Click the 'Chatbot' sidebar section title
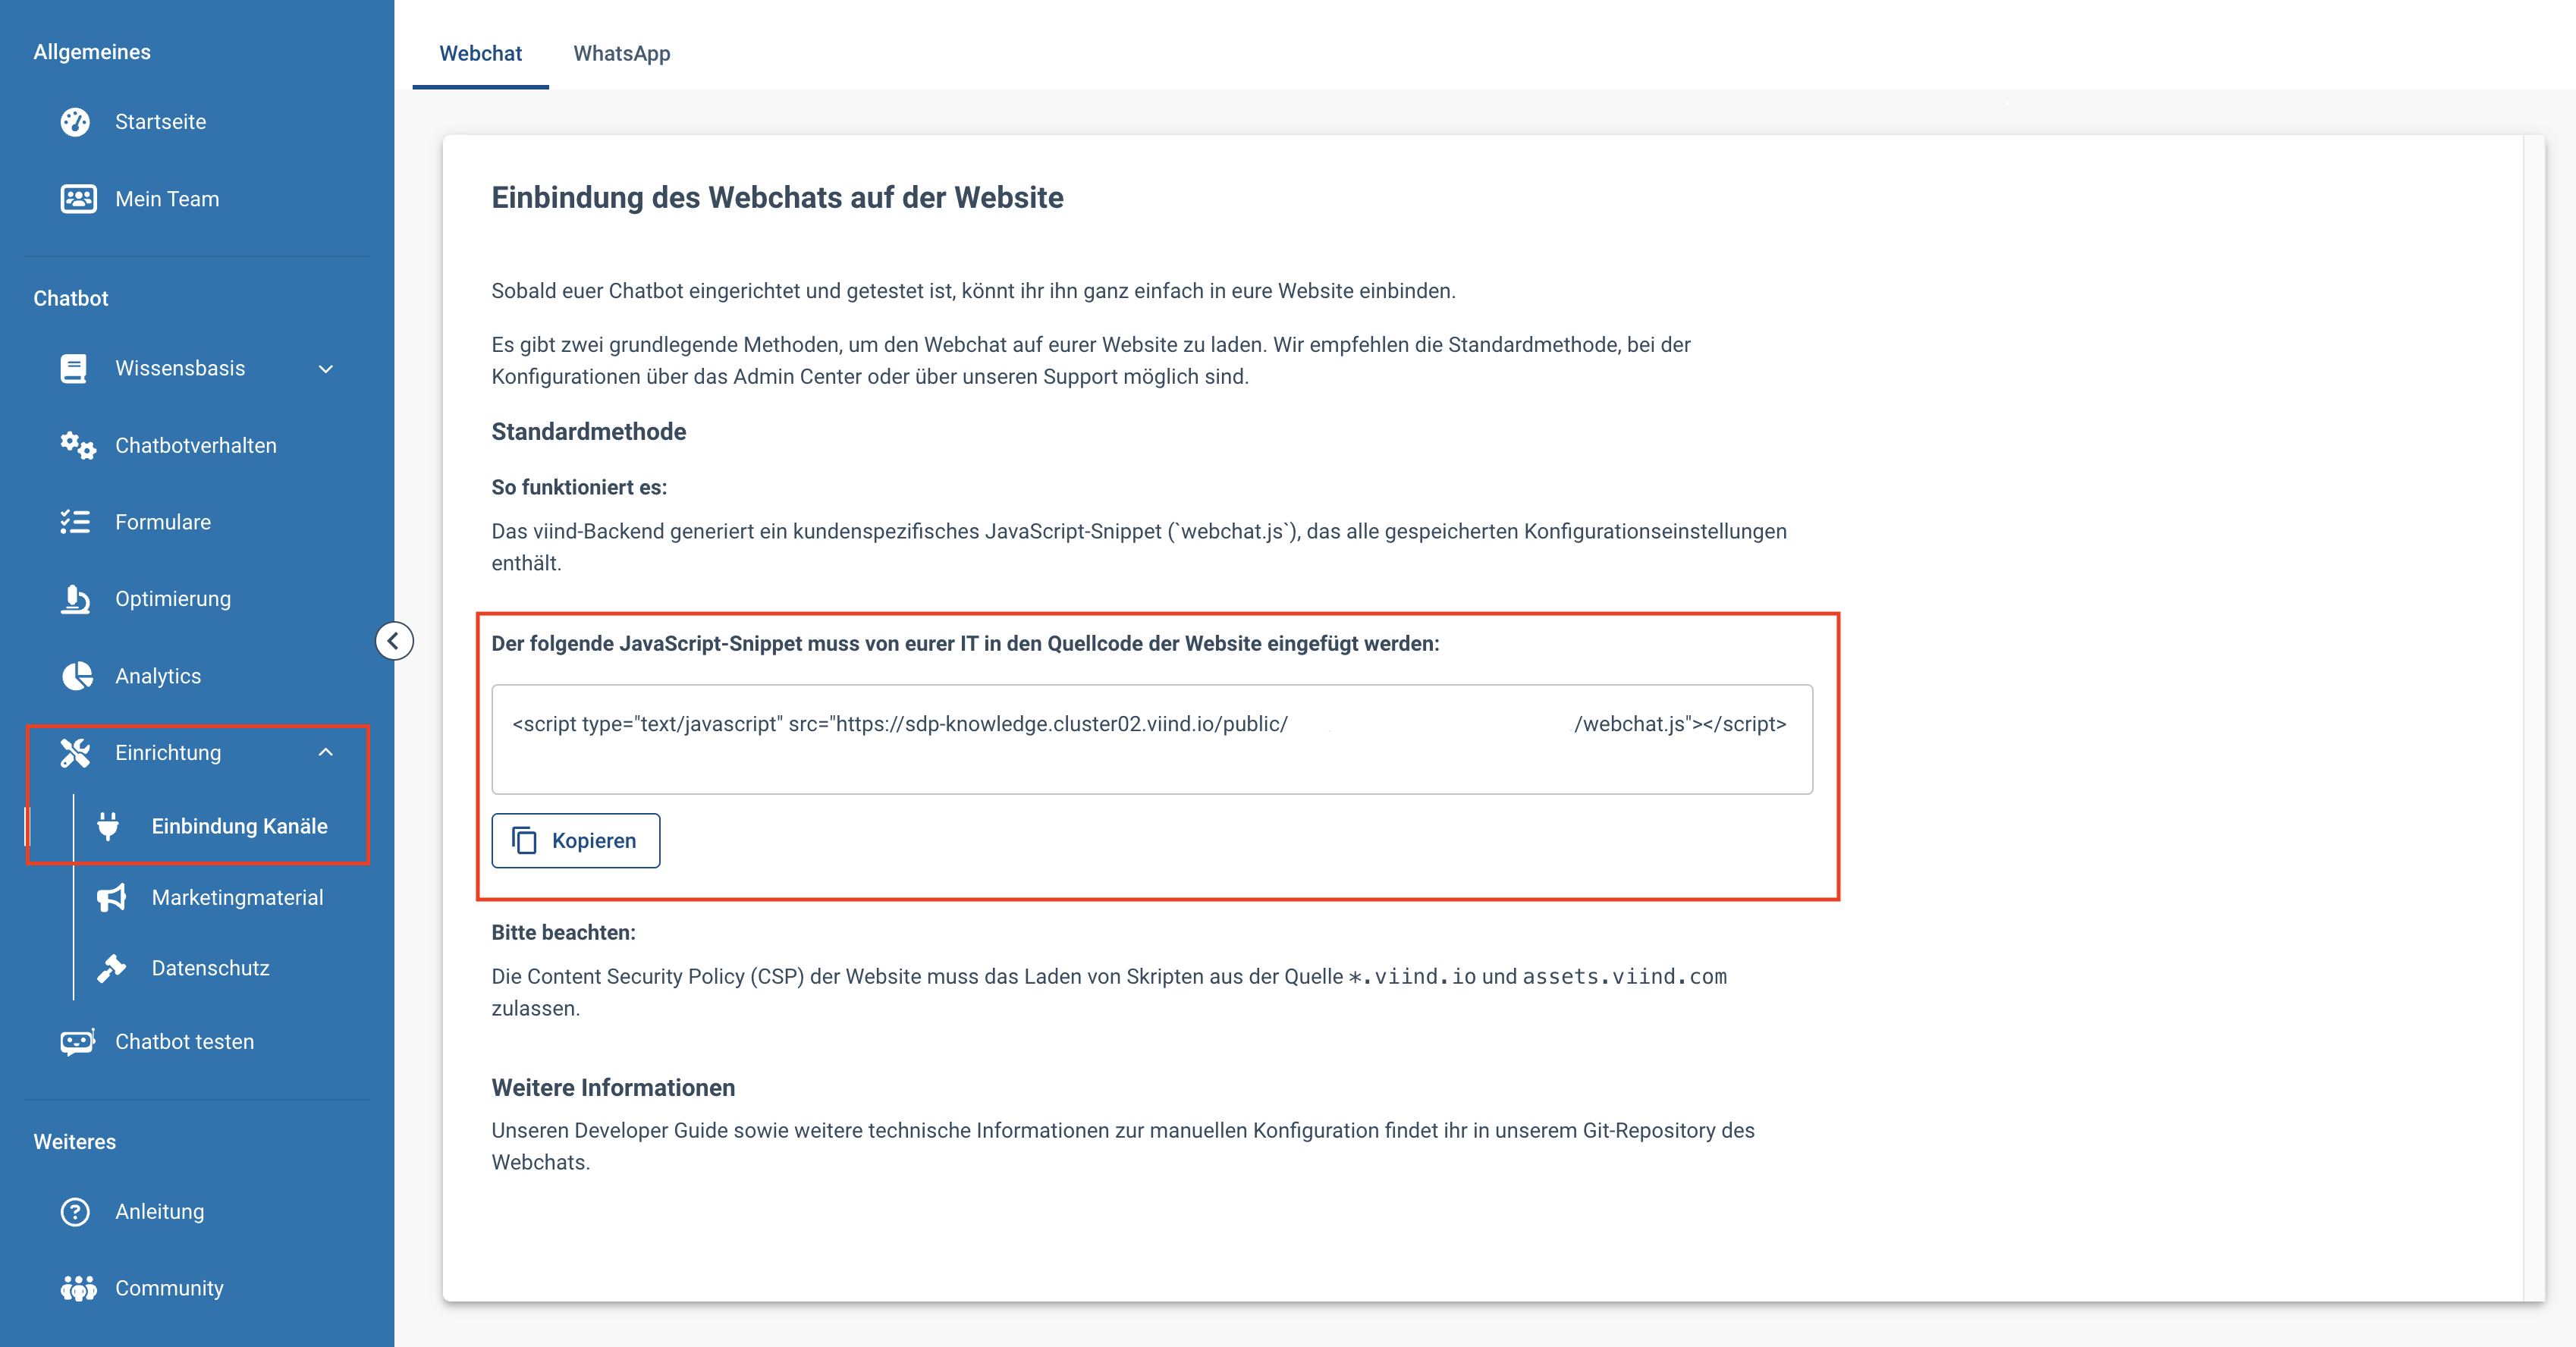 click(71, 299)
